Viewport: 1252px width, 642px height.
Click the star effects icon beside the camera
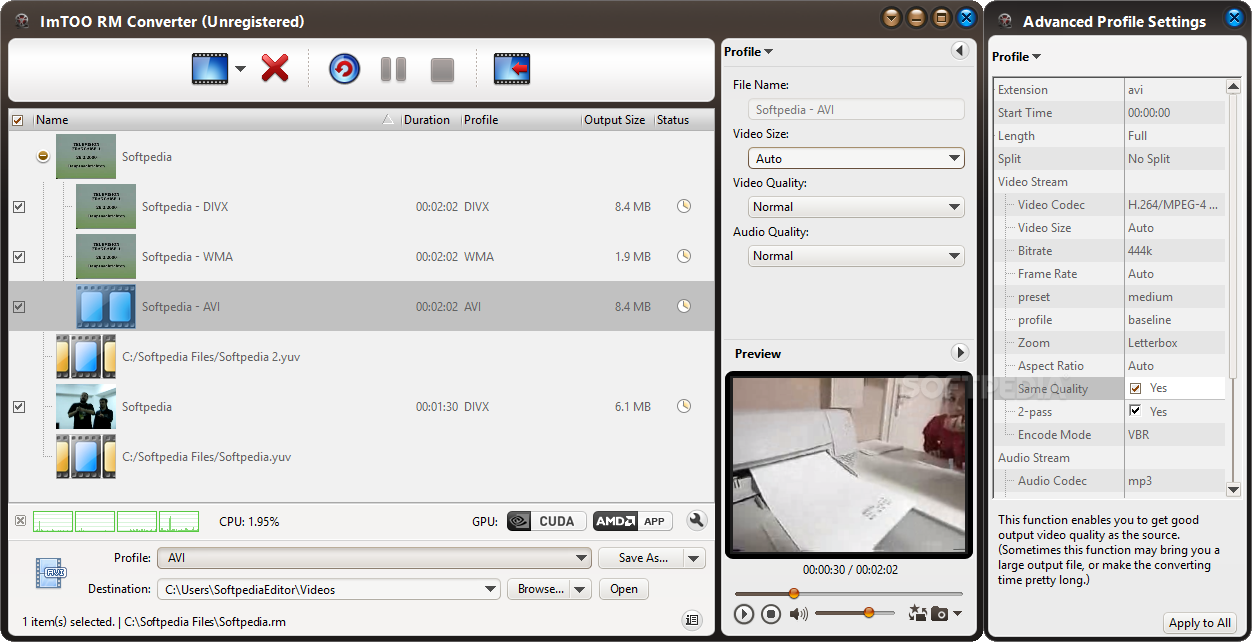click(x=918, y=613)
